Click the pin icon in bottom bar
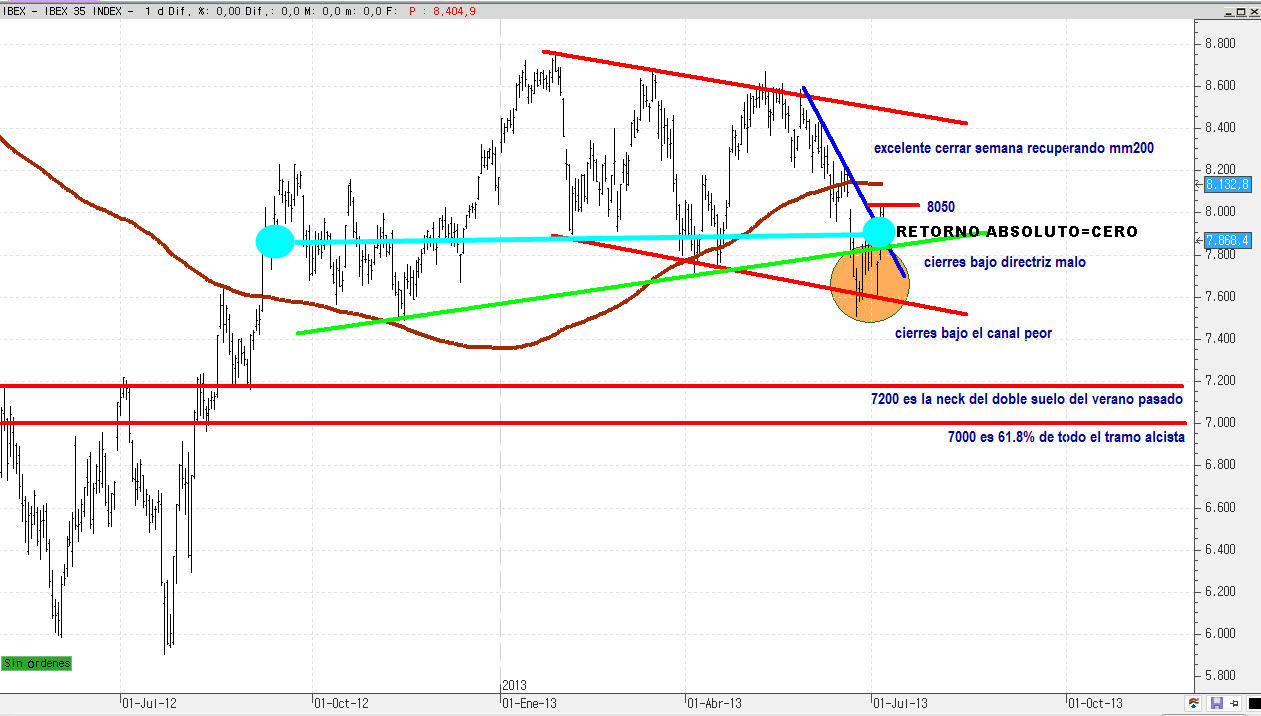This screenshot has height=716, width=1261. coord(1234,703)
